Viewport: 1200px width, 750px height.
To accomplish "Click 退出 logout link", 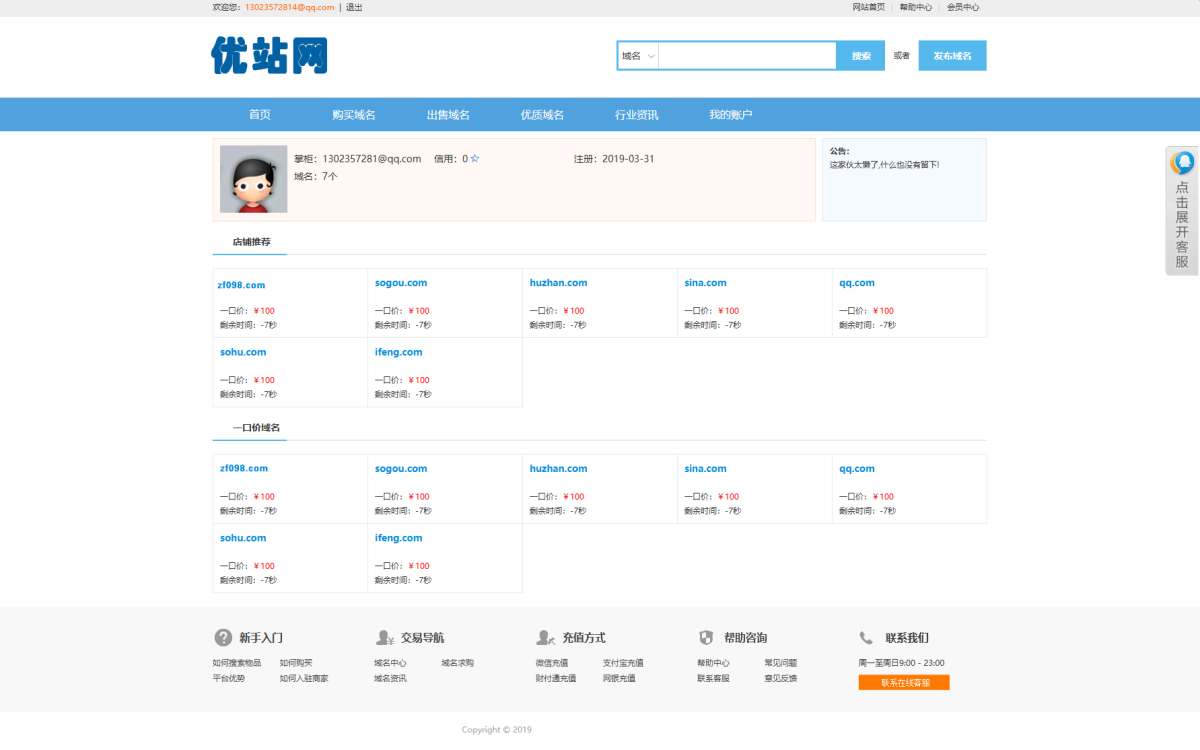I will 354,7.
